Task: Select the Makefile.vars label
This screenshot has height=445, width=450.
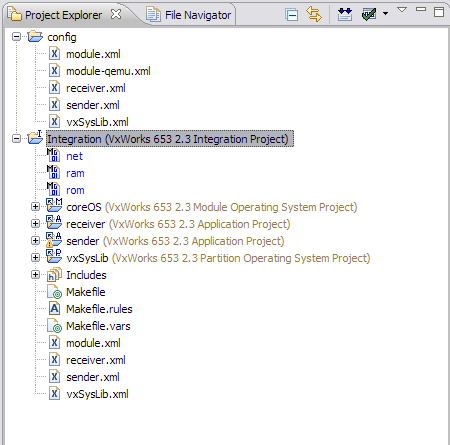Action: click(x=98, y=326)
